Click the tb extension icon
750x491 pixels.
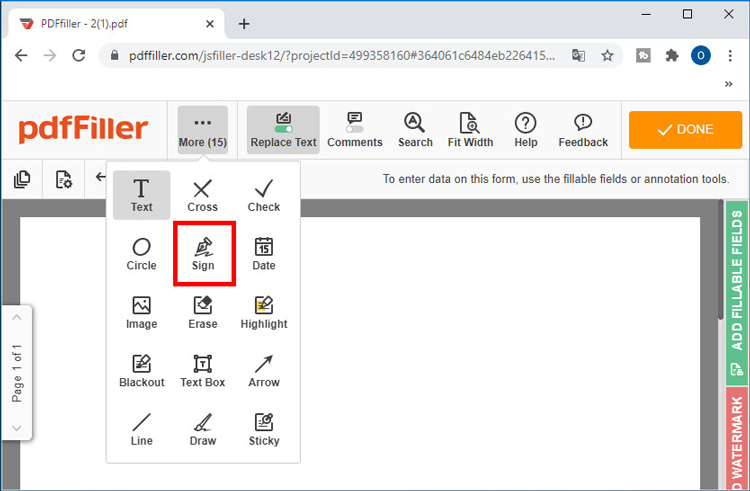pyautogui.click(x=643, y=56)
